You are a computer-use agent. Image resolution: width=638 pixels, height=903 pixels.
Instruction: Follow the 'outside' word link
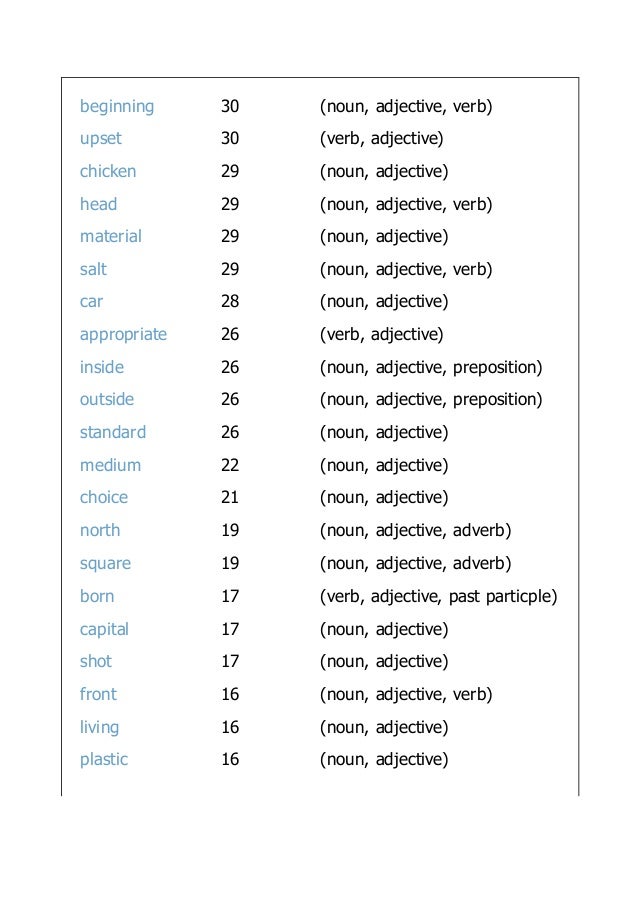point(107,399)
